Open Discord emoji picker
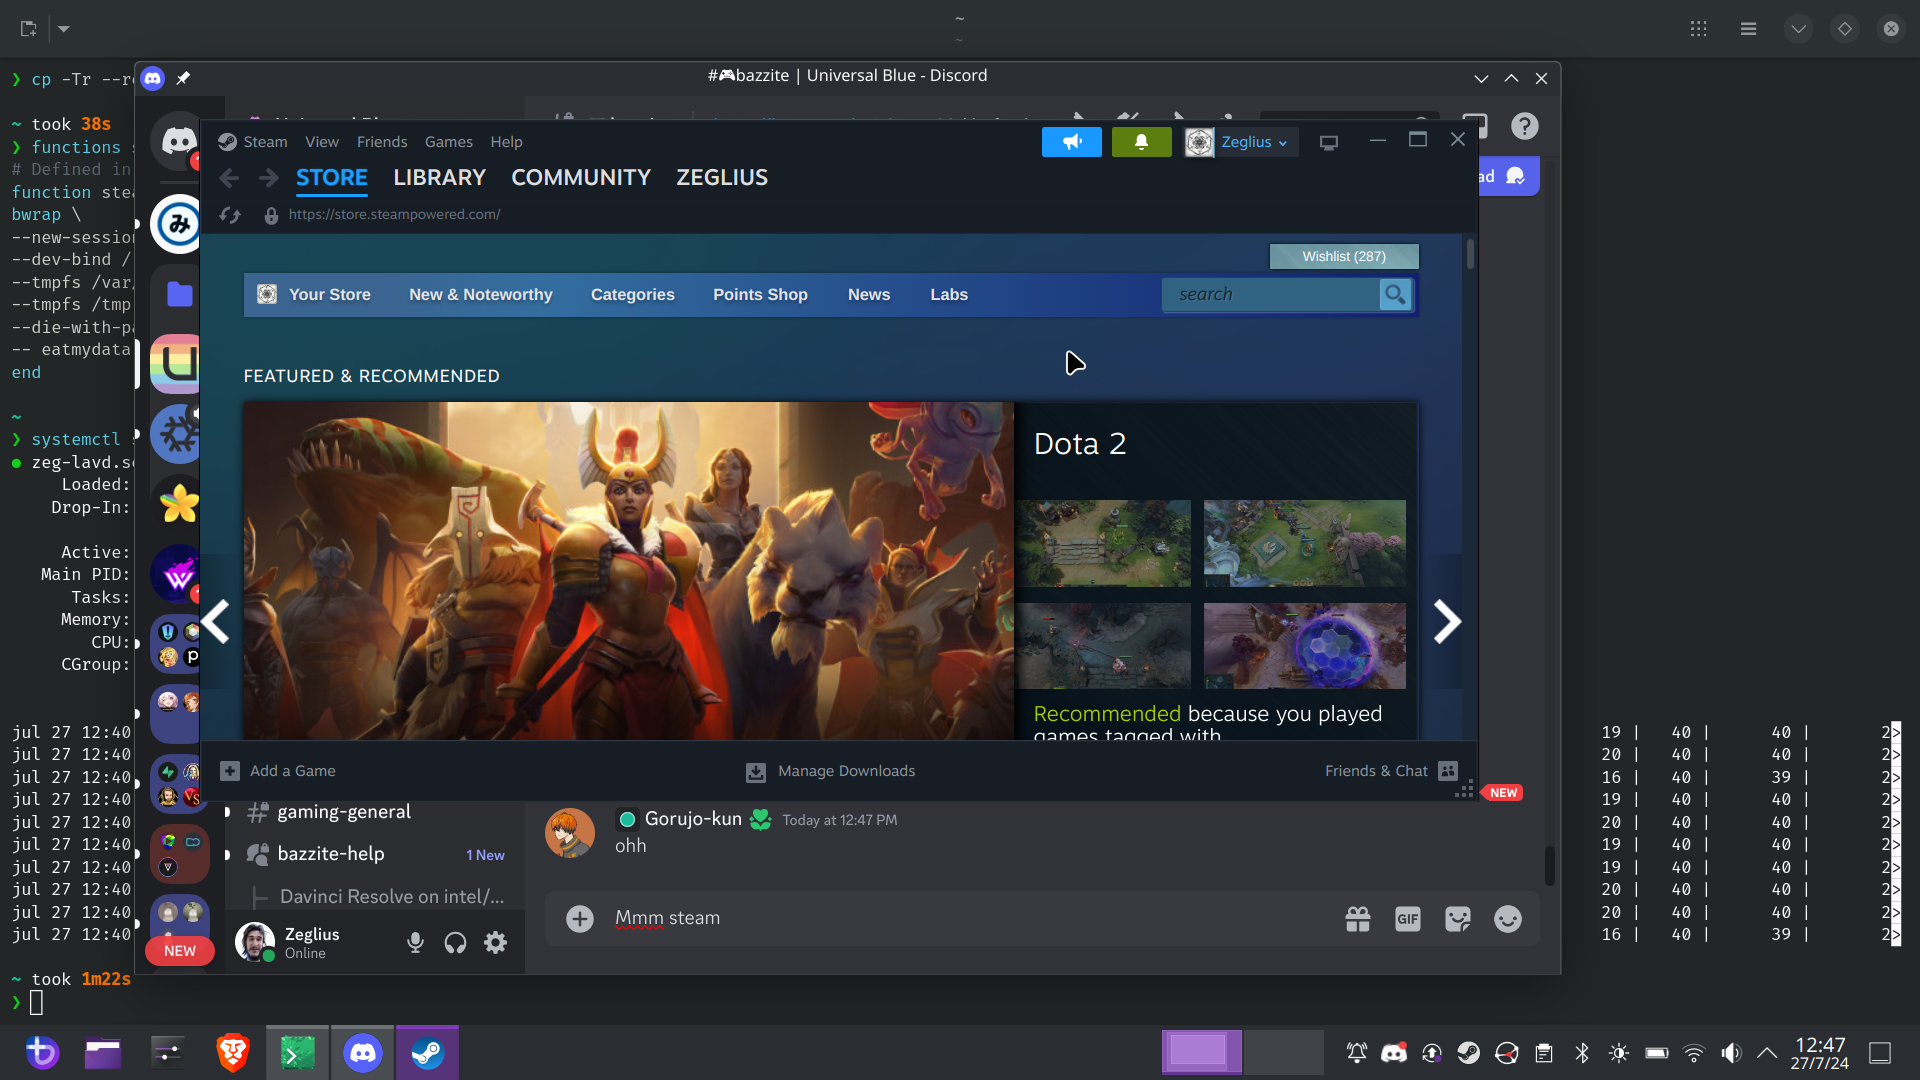Screen dimensions: 1920x1080 tap(1507, 919)
